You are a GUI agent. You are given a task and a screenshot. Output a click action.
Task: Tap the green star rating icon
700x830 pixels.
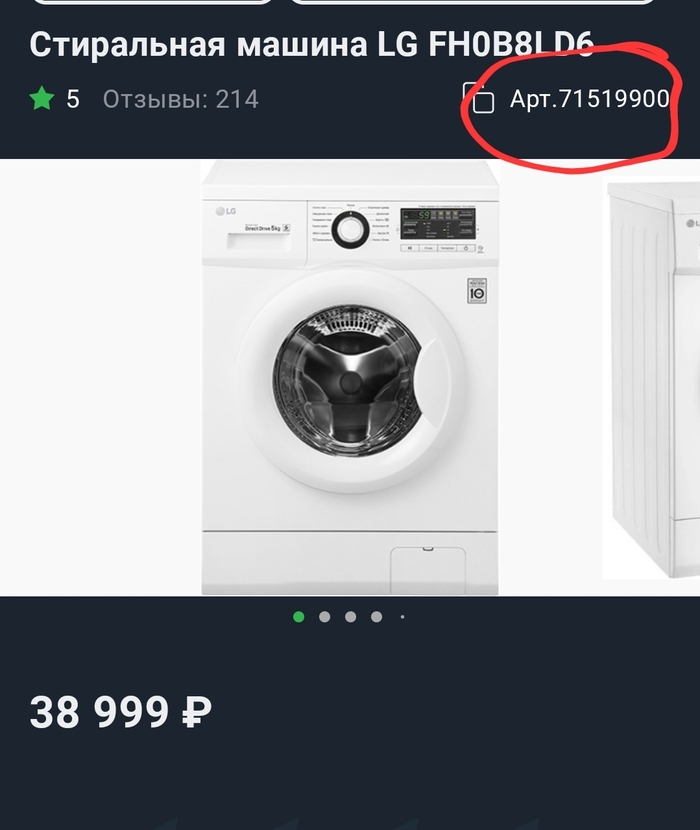(x=41, y=99)
